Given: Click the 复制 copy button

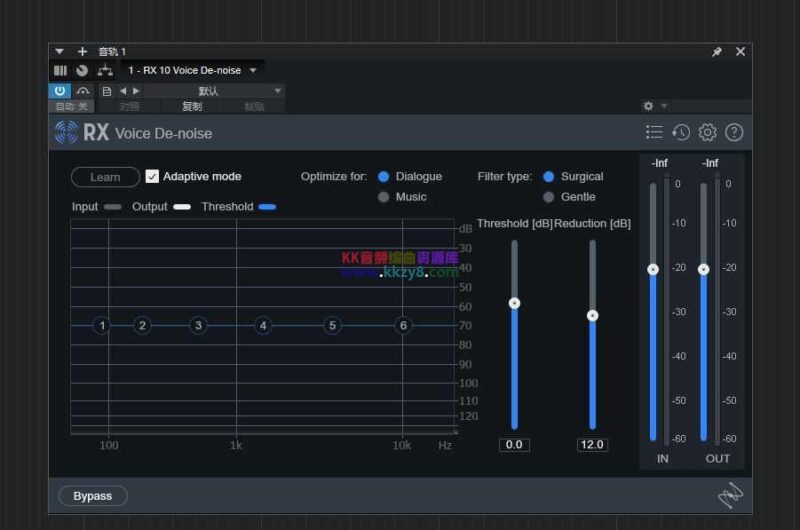Looking at the screenshot, I should 192,106.
